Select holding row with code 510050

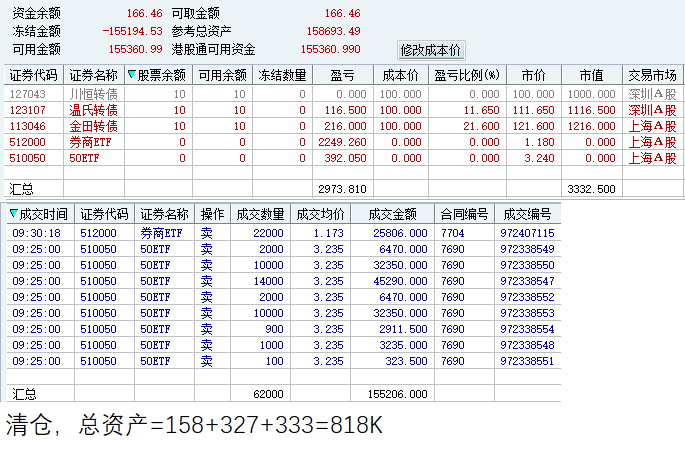tap(343, 158)
